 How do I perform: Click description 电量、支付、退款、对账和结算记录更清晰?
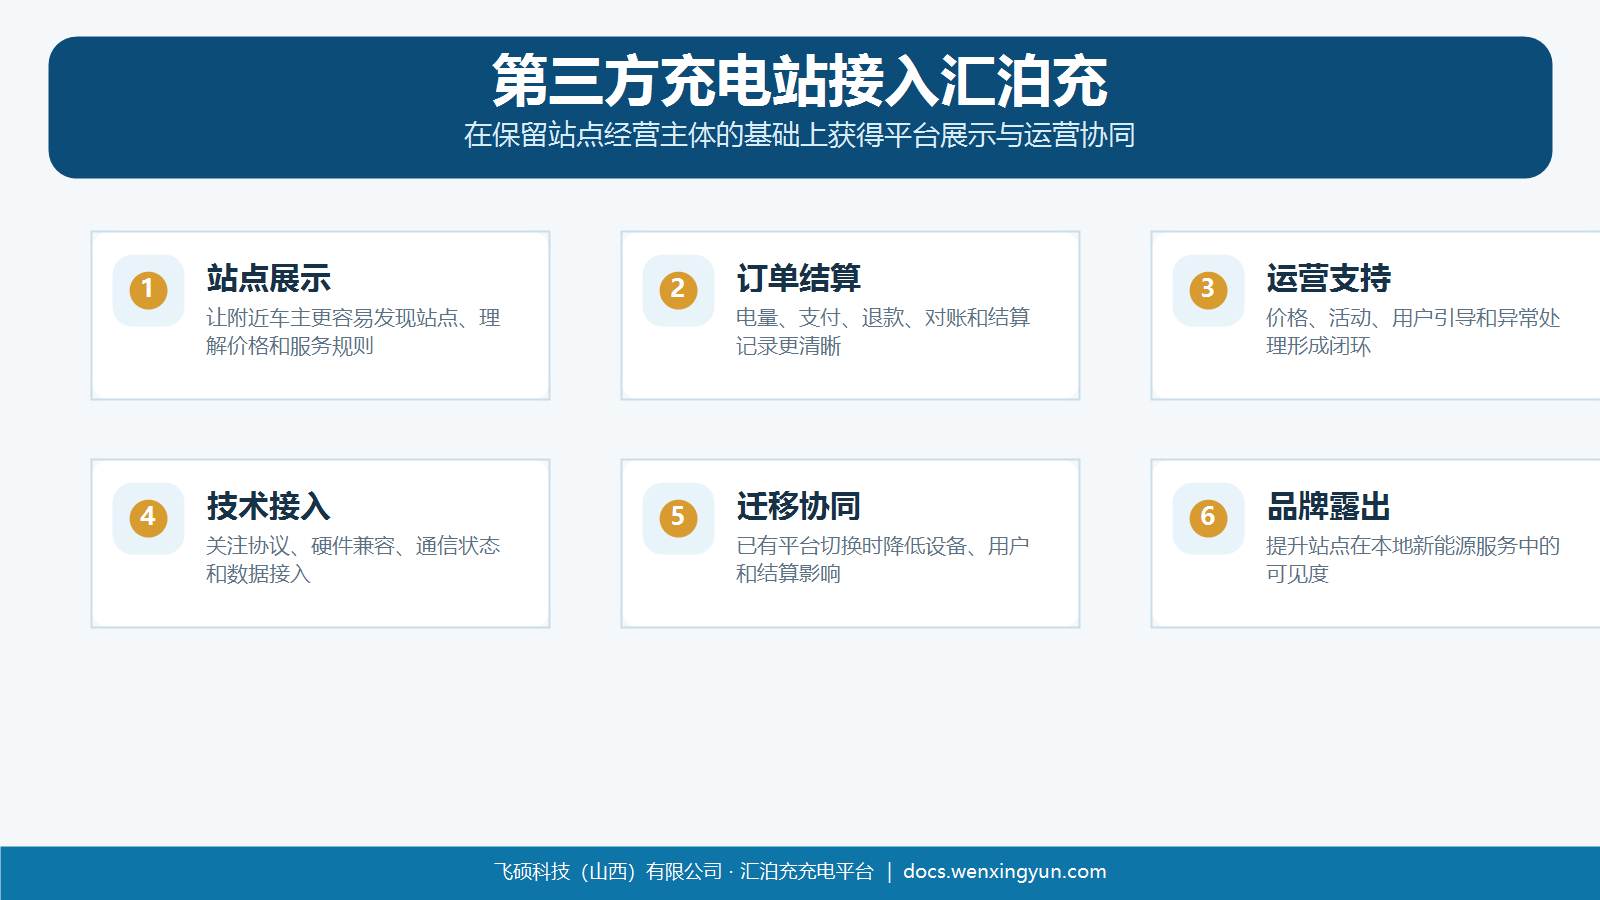coord(883,332)
